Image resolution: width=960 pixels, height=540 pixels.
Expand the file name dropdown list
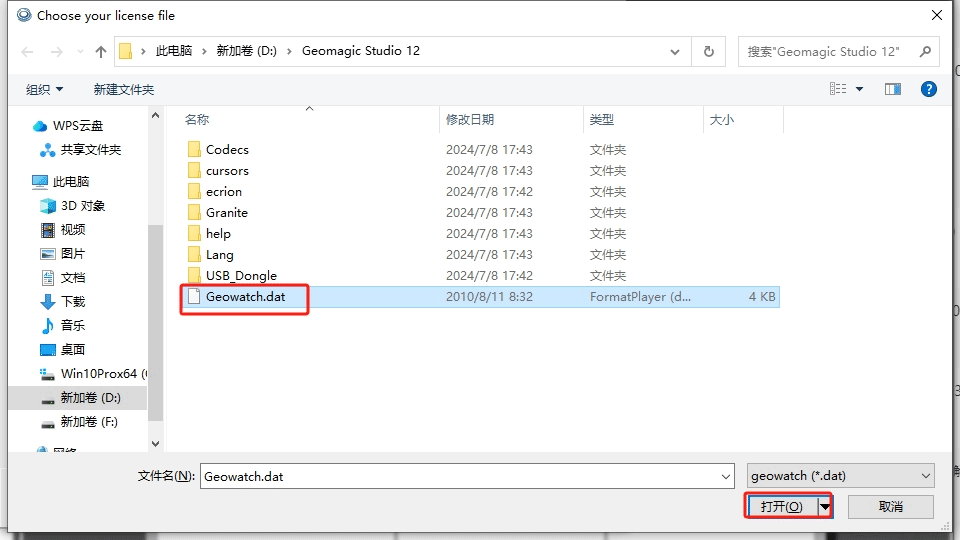pyautogui.click(x=726, y=476)
